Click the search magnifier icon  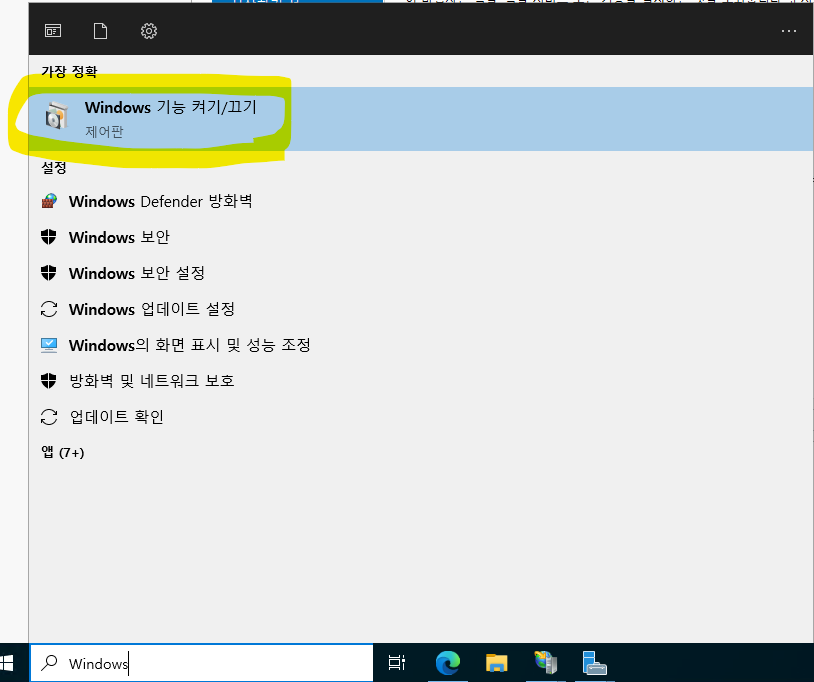(49, 663)
